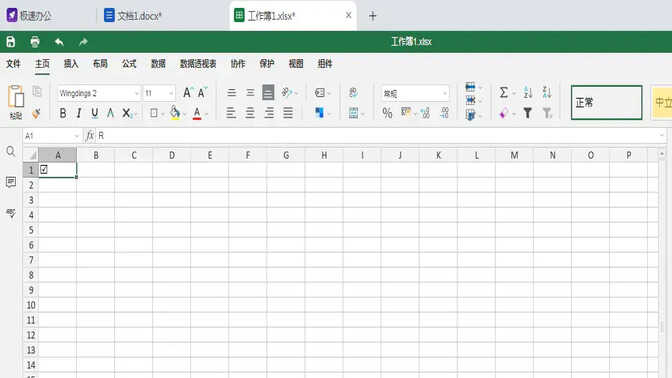The width and height of the screenshot is (672, 378).
Task: Open the comments icon in left sidebar
Action: pyautogui.click(x=11, y=182)
